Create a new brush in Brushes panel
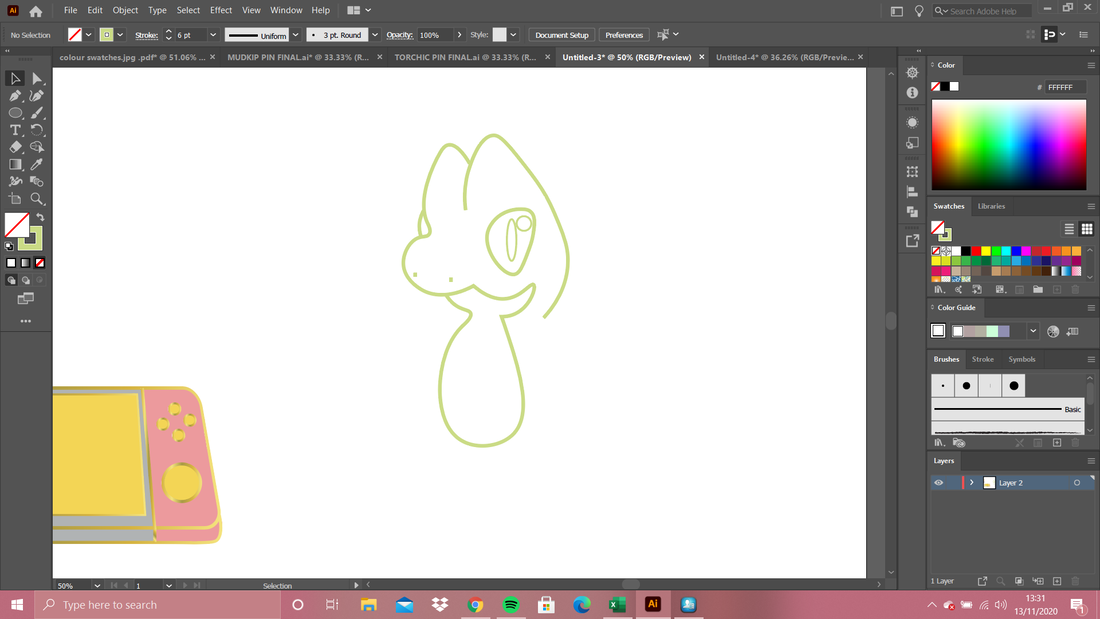Viewport: 1100px width, 619px height. (1057, 443)
